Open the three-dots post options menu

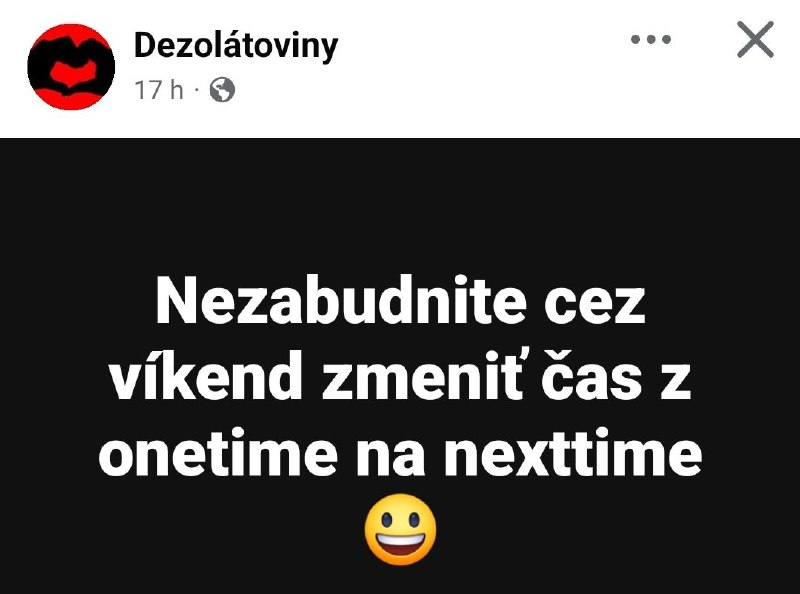pyautogui.click(x=651, y=39)
